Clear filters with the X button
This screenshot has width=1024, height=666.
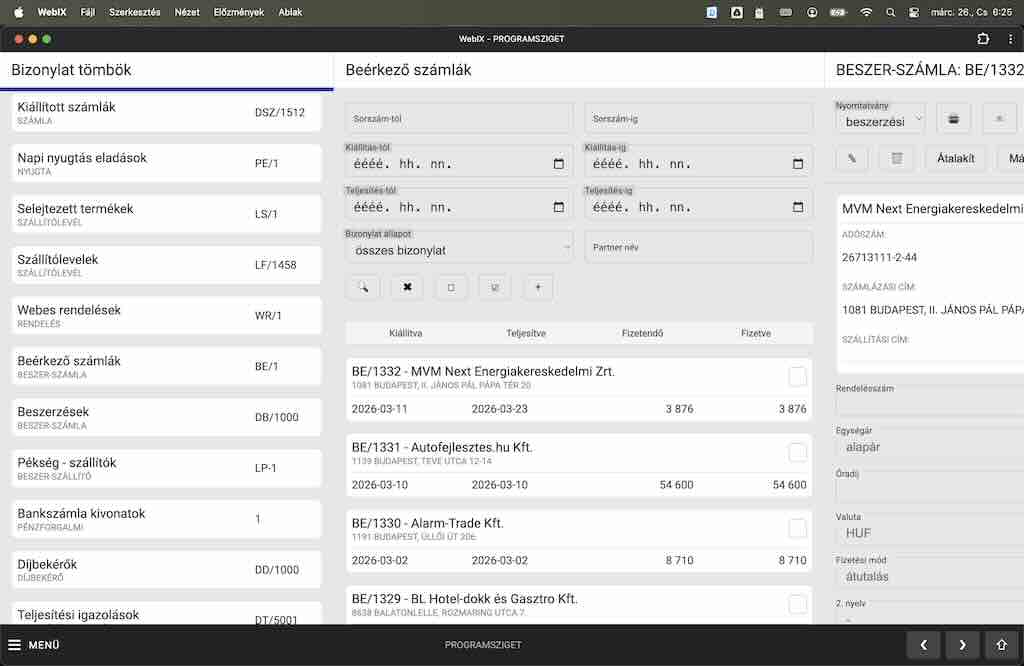coord(407,287)
